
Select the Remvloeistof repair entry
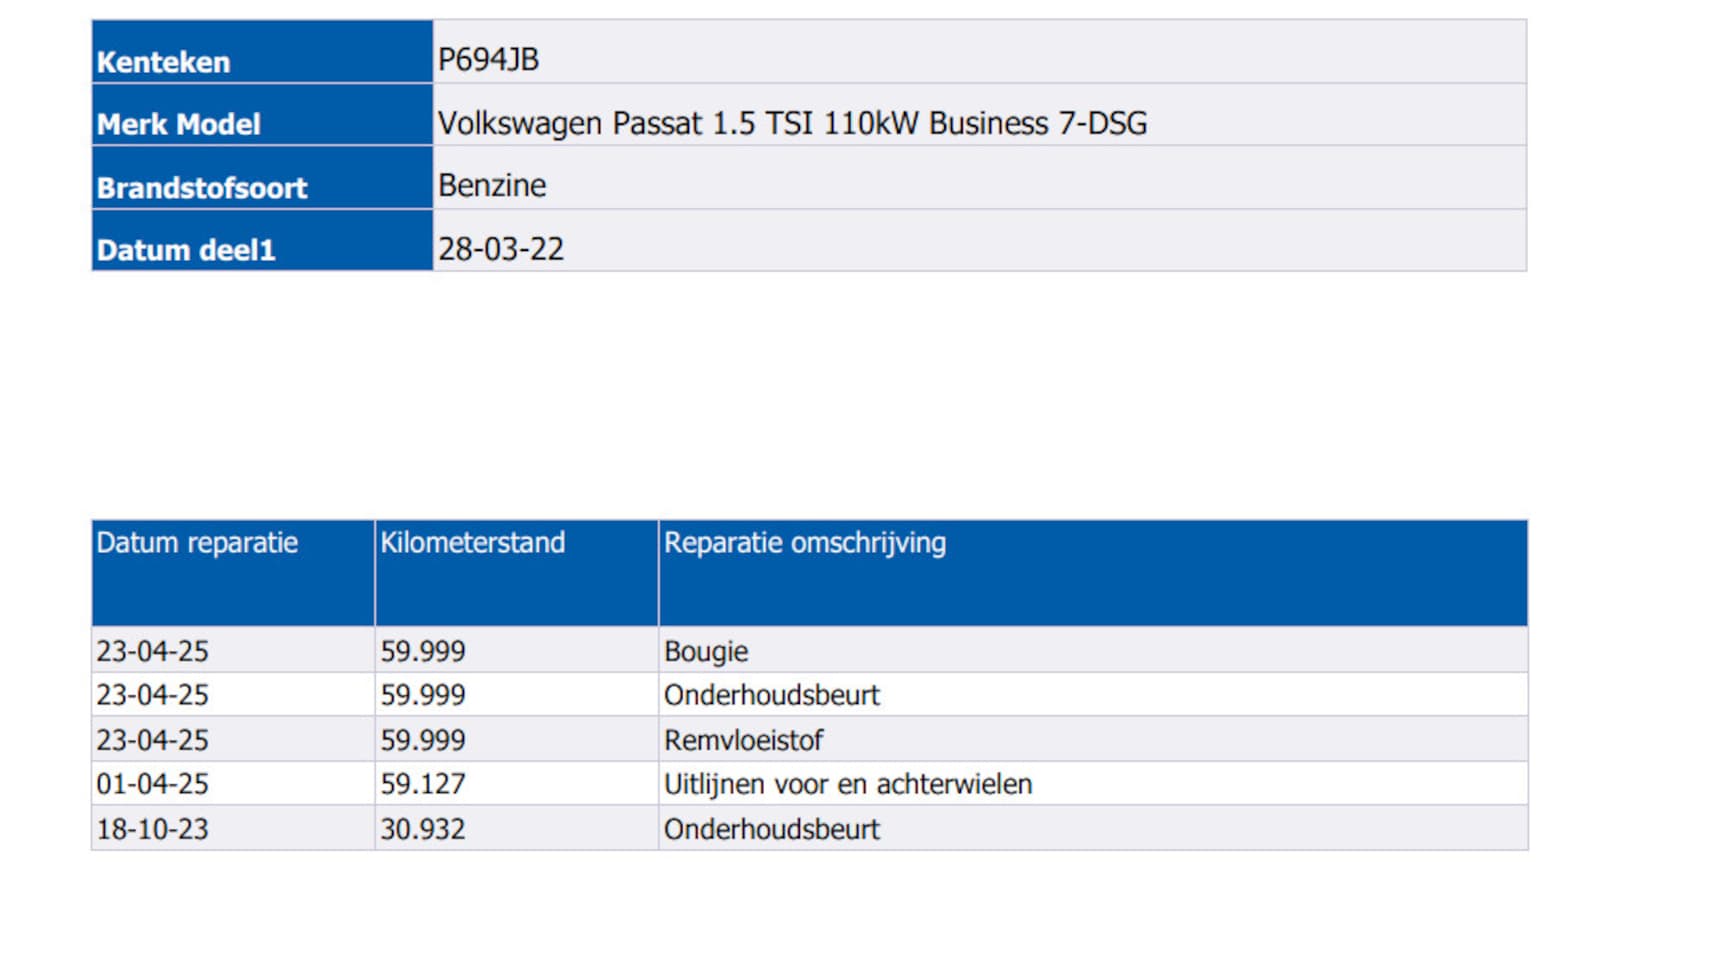coord(743,741)
